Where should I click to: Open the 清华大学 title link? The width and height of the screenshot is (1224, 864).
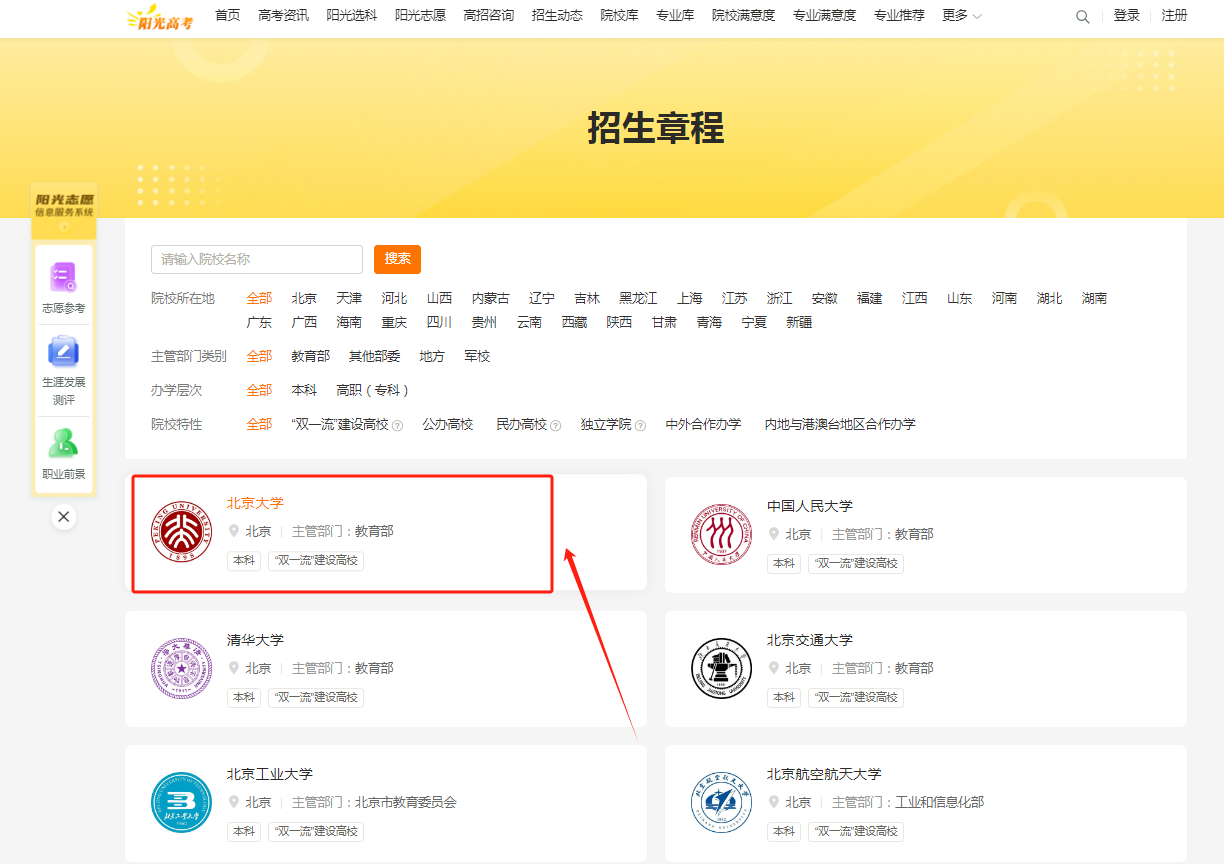255,640
